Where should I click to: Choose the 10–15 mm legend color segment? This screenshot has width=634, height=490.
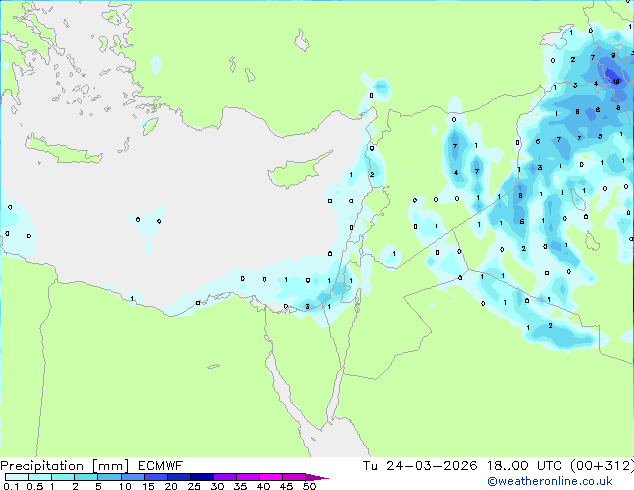coord(132,477)
